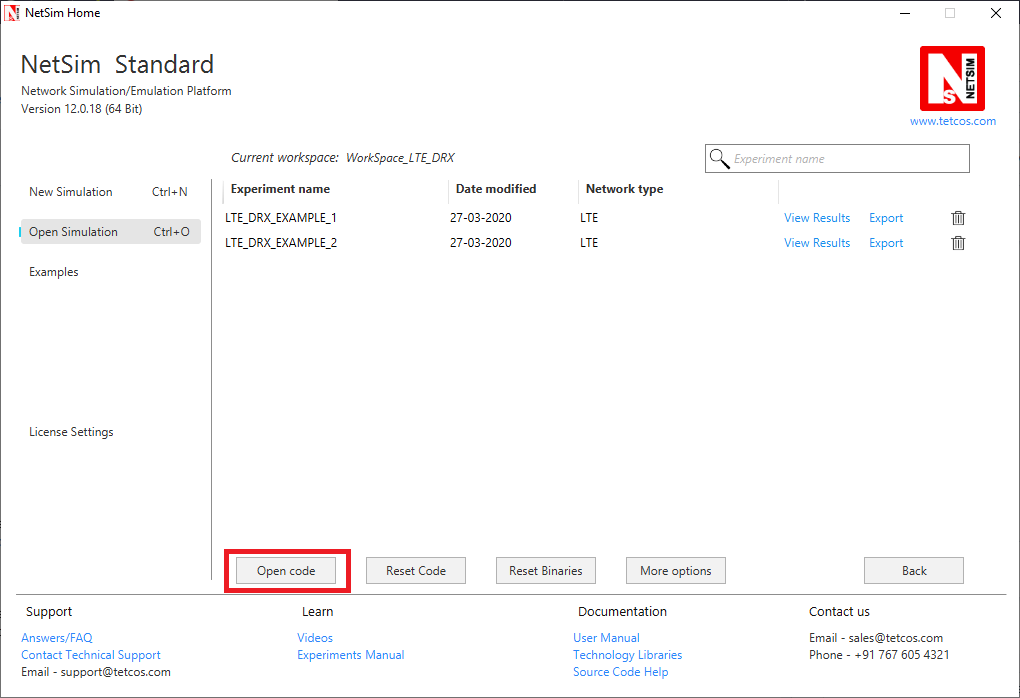Export the LTE_DRX_EXAMPLE_1 experiment
Image resolution: width=1020 pixels, height=698 pixels.
coord(886,218)
